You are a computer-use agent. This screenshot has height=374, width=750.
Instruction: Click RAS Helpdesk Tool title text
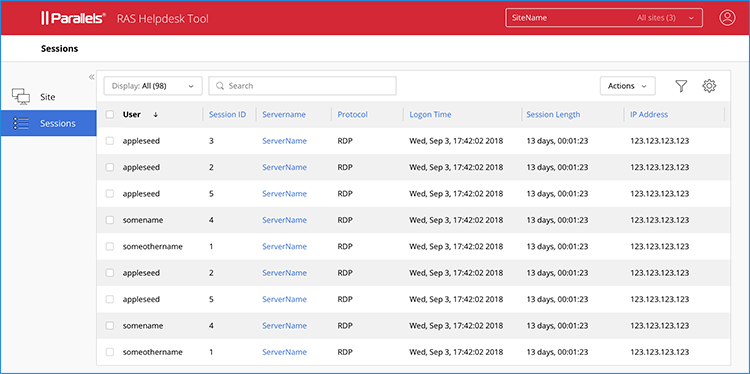click(x=163, y=19)
